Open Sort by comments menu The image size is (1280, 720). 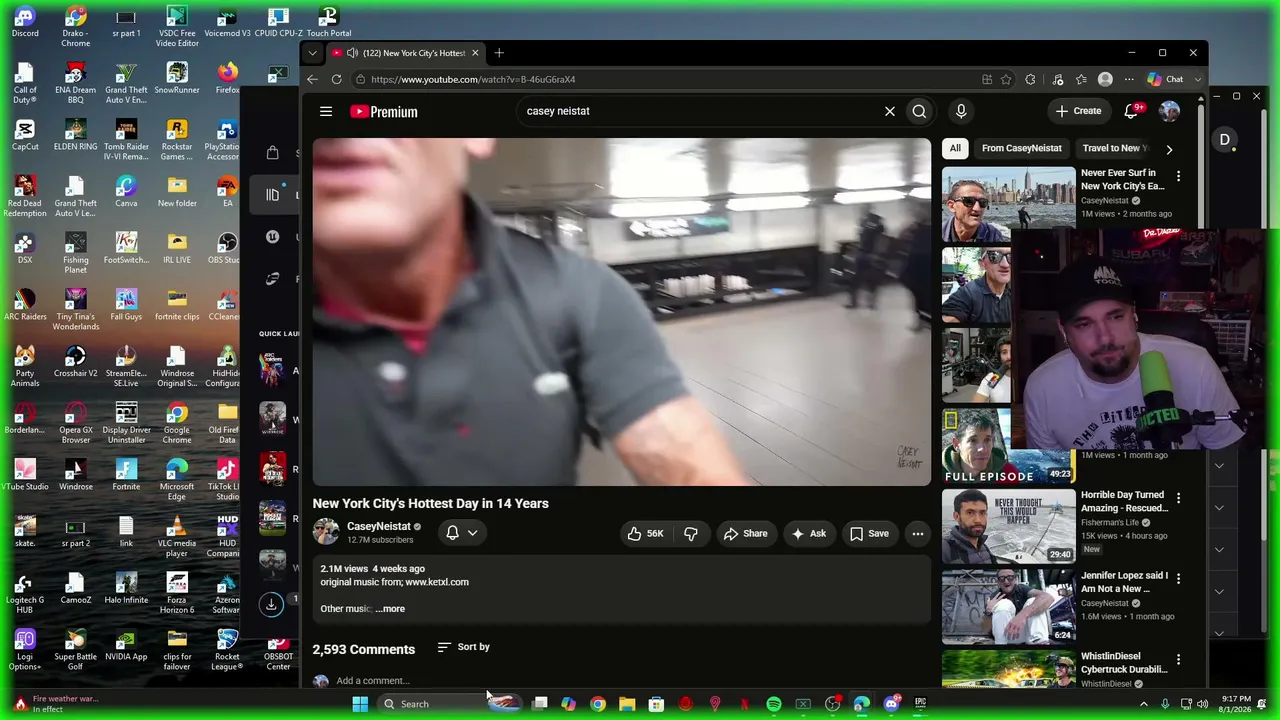coord(464,647)
